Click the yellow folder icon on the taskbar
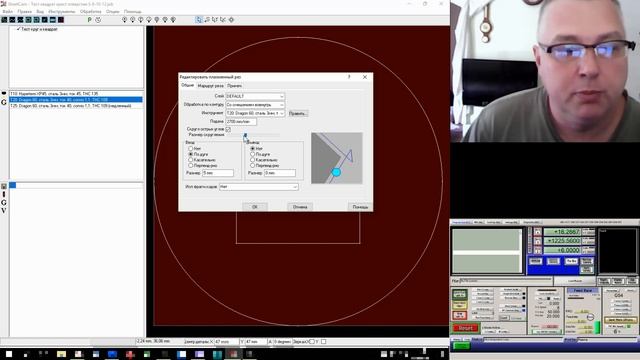This screenshot has width=640, height=360. coord(61,354)
